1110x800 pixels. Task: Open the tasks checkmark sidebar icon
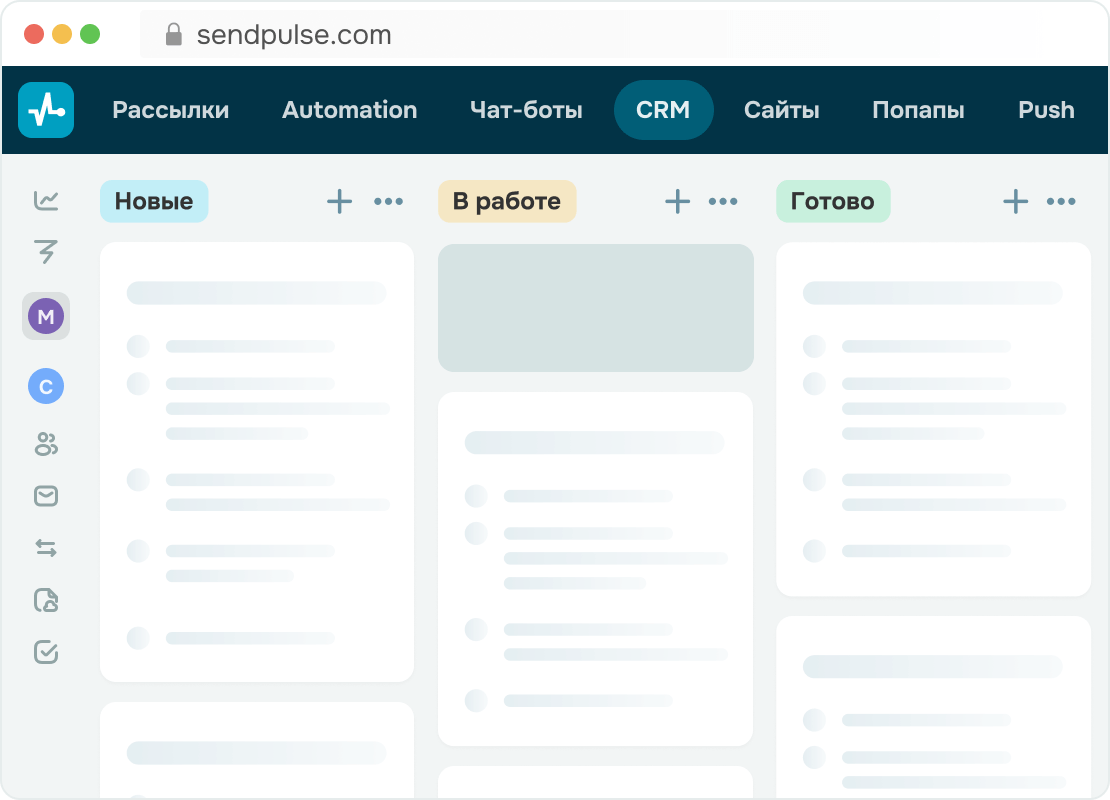(46, 651)
